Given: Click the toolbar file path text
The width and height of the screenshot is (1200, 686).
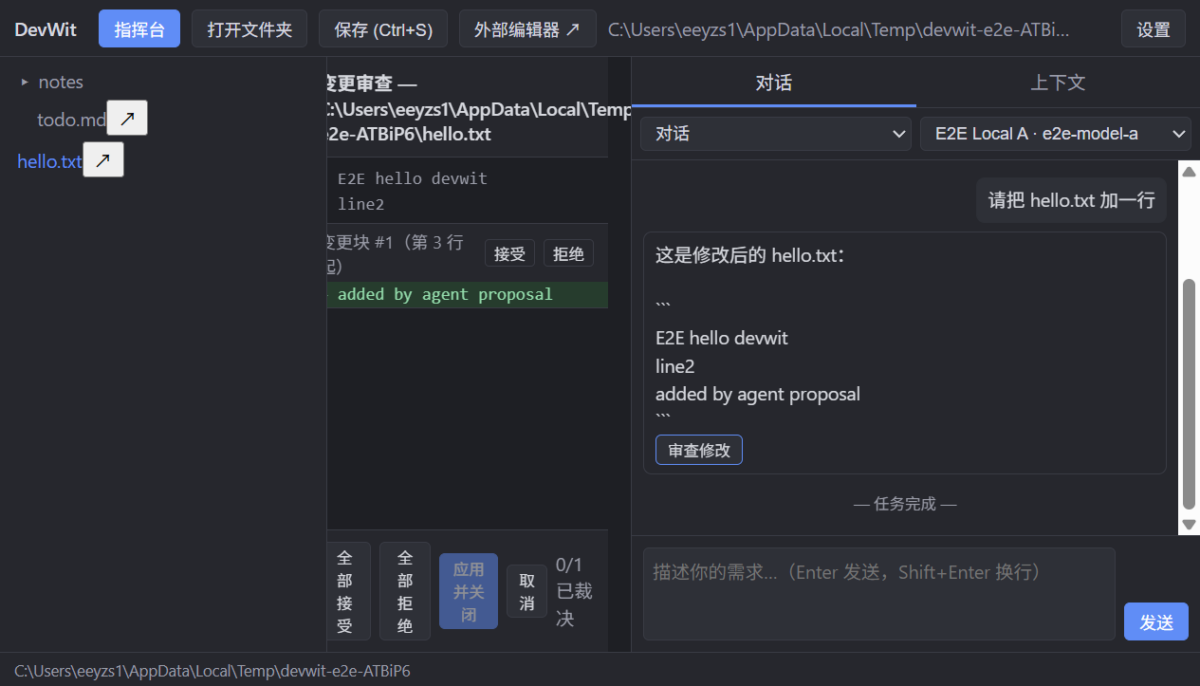Looking at the screenshot, I should point(838,29).
